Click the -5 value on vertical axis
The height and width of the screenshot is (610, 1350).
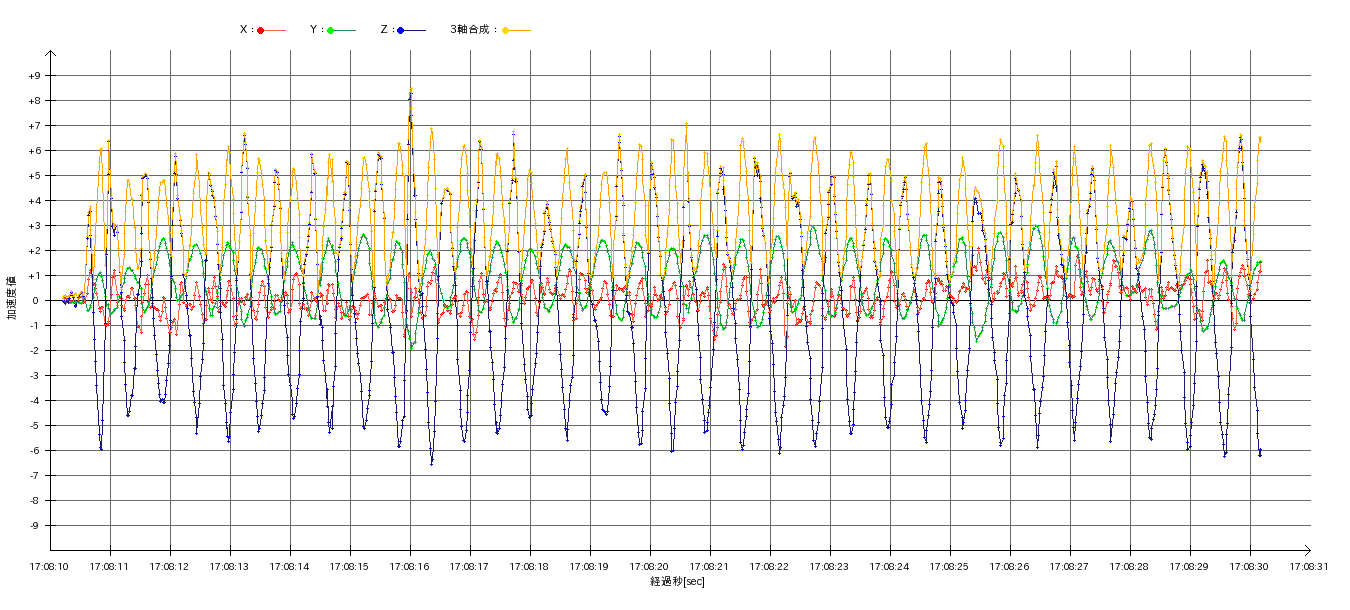click(x=34, y=426)
